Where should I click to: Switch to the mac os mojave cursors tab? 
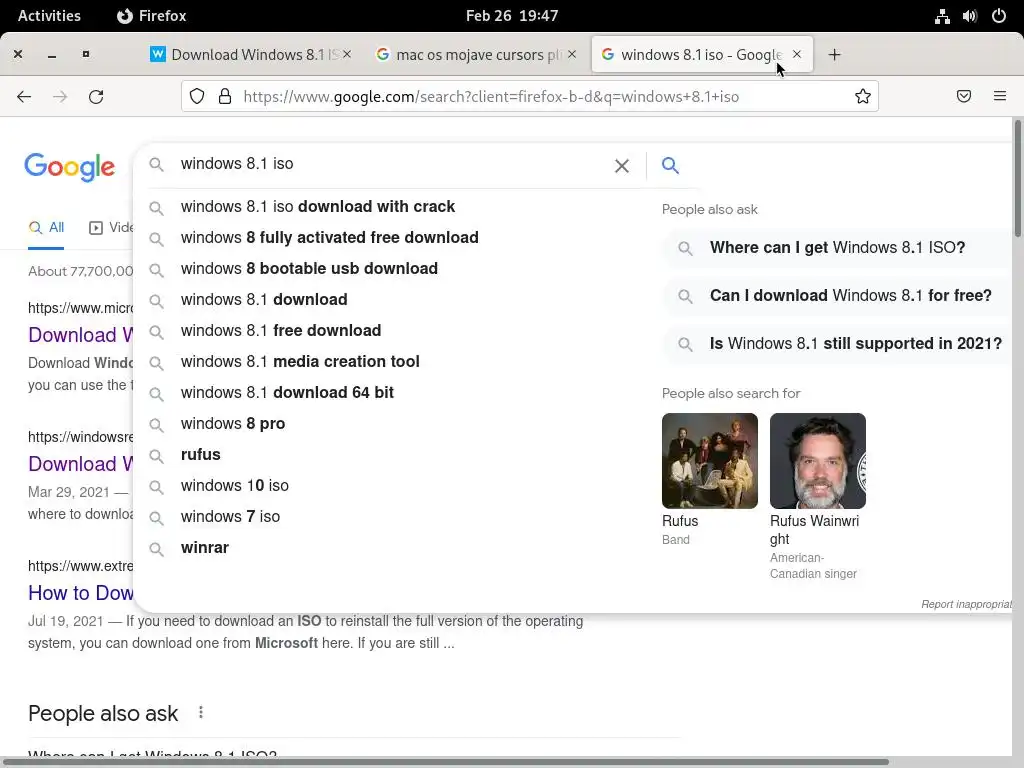click(475, 55)
